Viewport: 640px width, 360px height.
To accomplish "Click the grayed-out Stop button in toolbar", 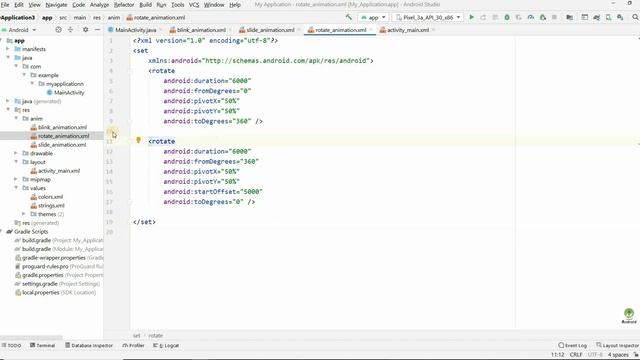I will pos(554,17).
